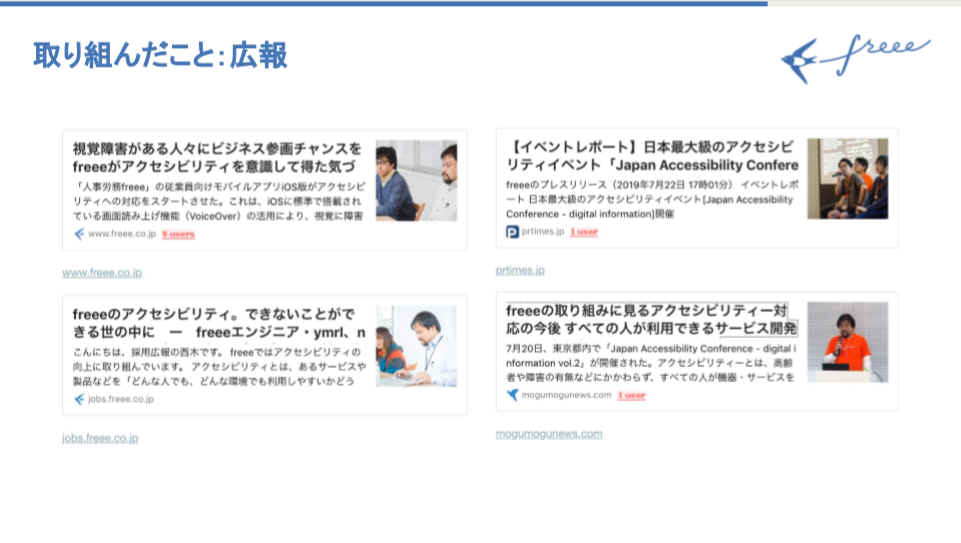The height and width of the screenshot is (543, 961).
Task: Click the favicon beside www.freee.co.jp in the first card
Action: 79,234
